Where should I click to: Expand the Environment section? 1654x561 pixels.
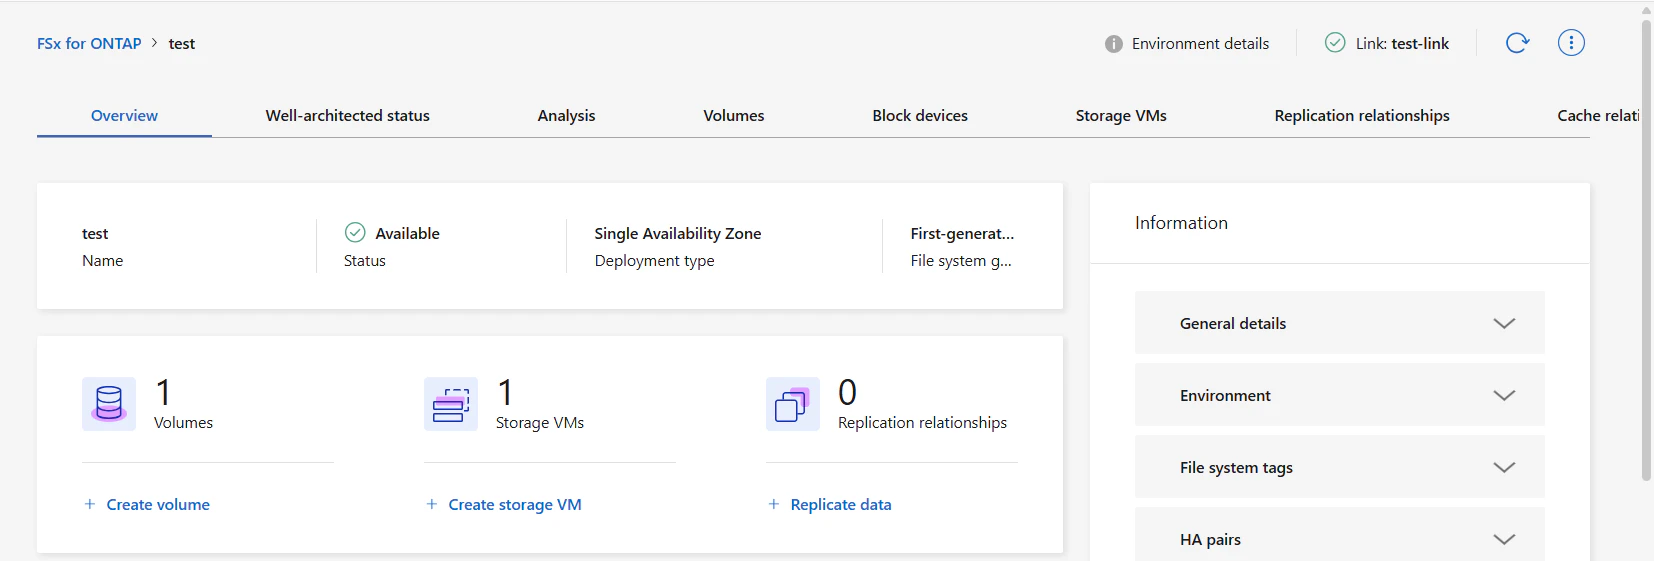pos(1340,395)
